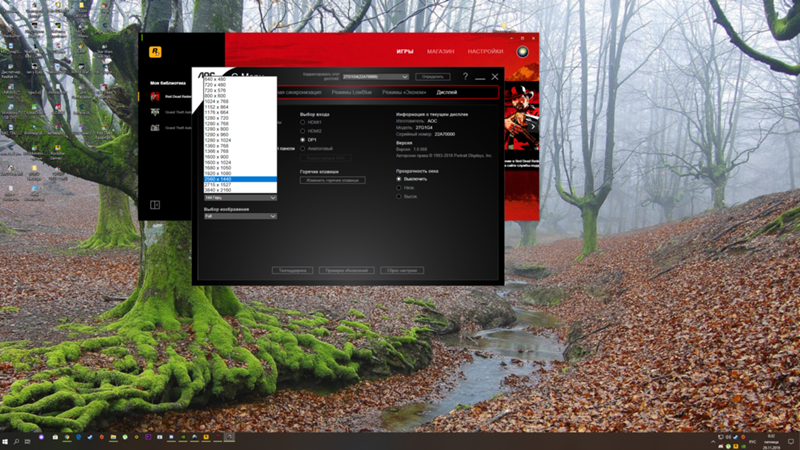Image resolution: width=800 pixels, height=450 pixels.
Task: Click the Корректировка VGA button
Action: 326,158
